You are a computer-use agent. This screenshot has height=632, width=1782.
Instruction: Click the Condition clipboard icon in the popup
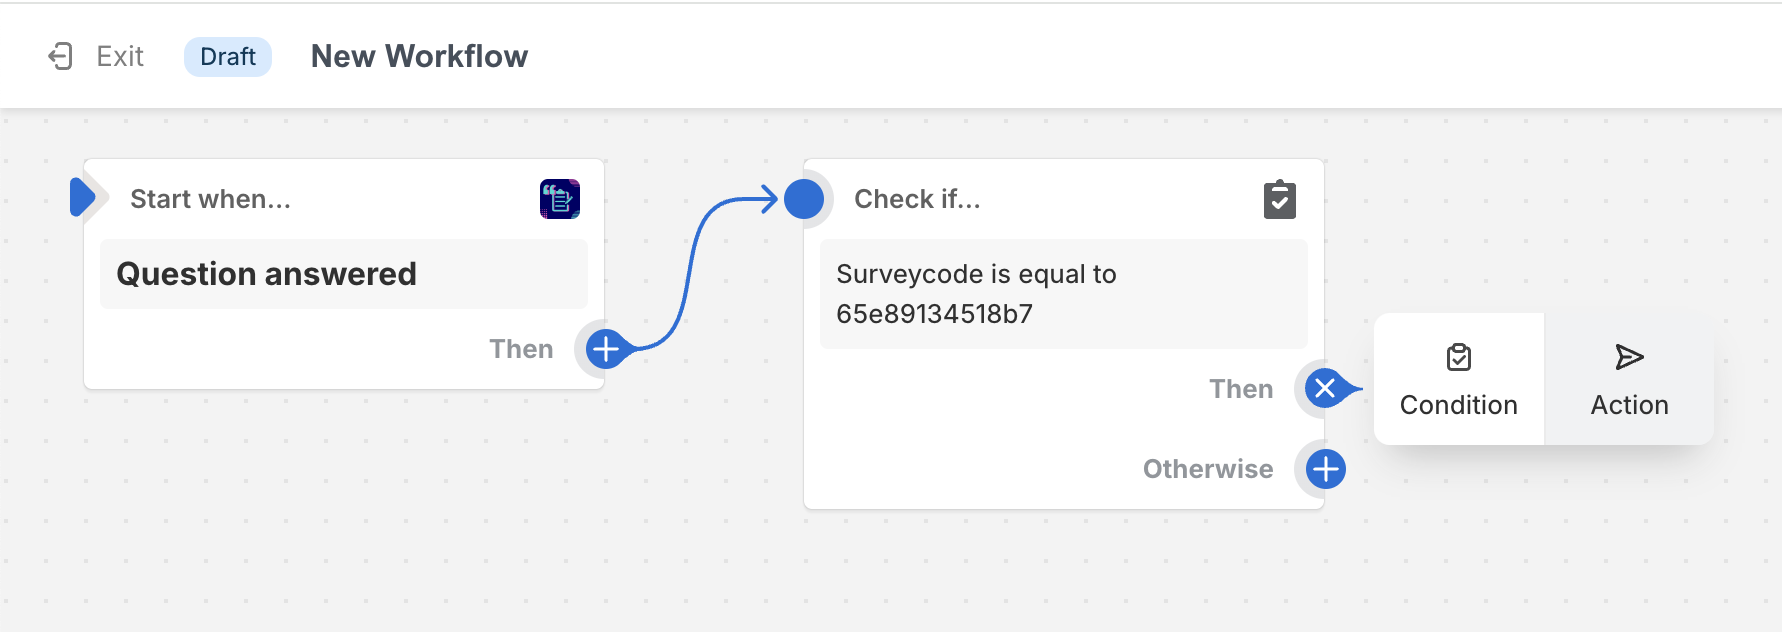(x=1459, y=357)
